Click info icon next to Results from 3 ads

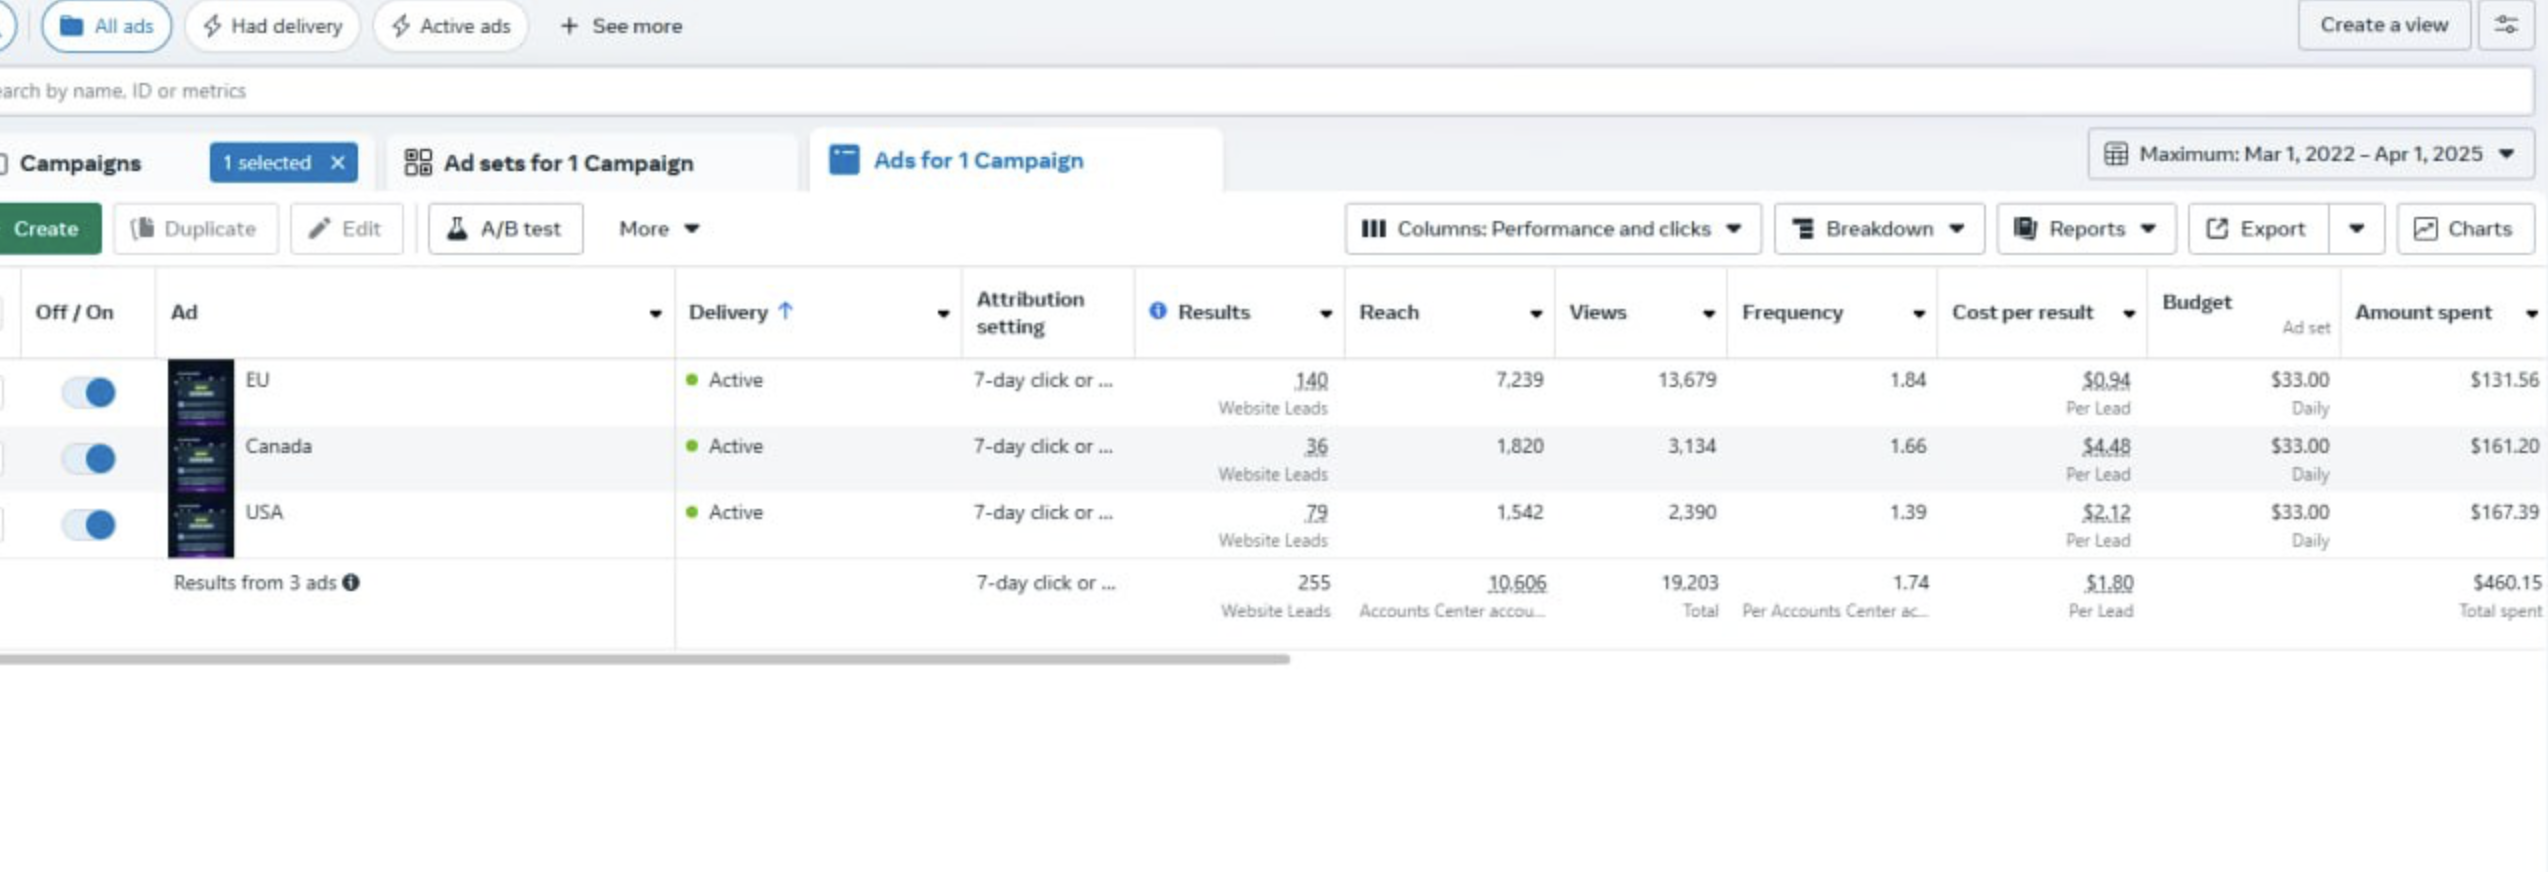(x=351, y=582)
